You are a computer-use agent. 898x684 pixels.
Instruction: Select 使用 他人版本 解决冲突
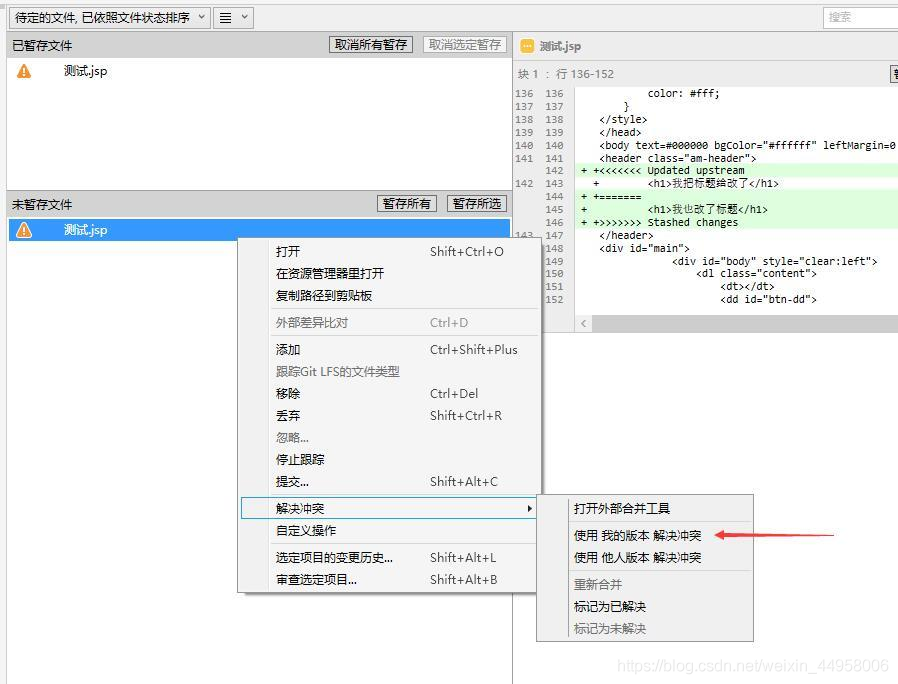(x=637, y=558)
